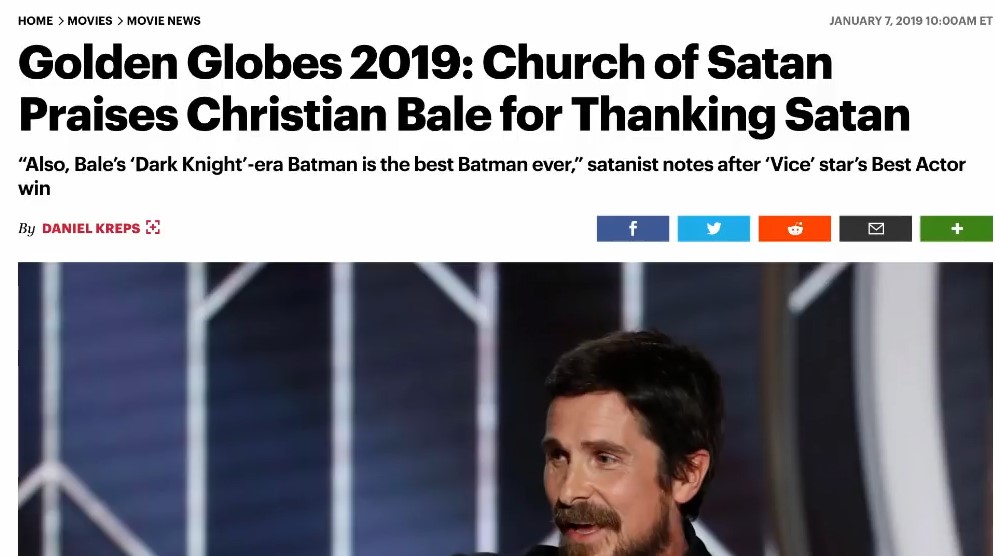Click the word "win" ending the subheadline
This screenshot has height=556, width=995.
[34, 188]
